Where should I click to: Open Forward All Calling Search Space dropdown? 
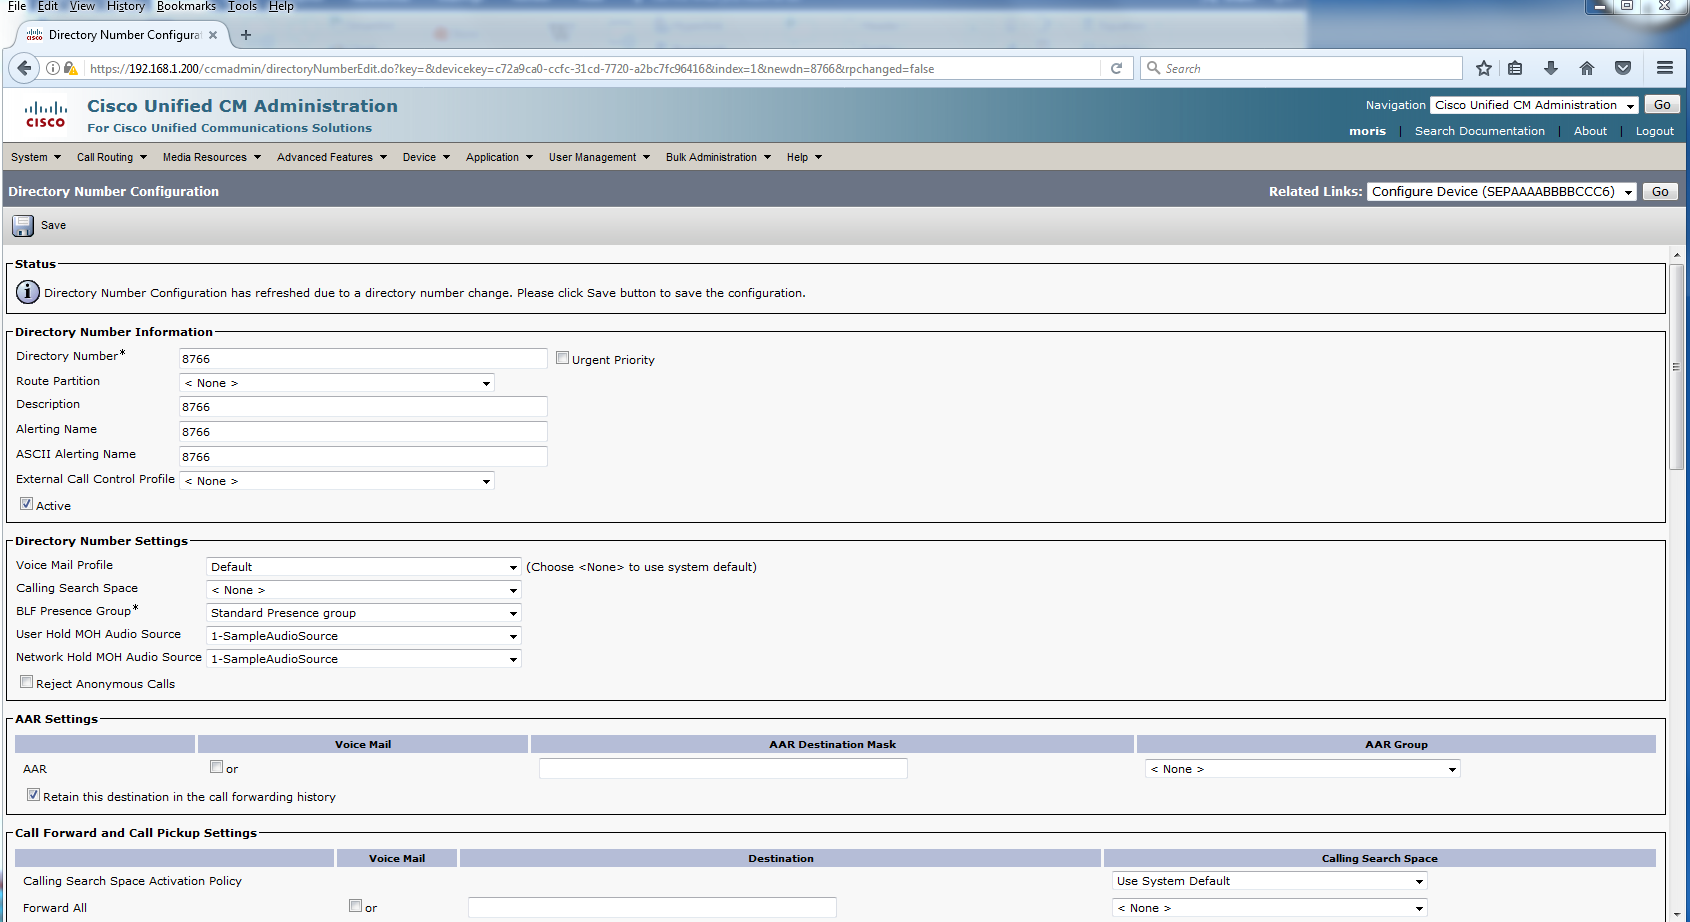pyautogui.click(x=1270, y=908)
